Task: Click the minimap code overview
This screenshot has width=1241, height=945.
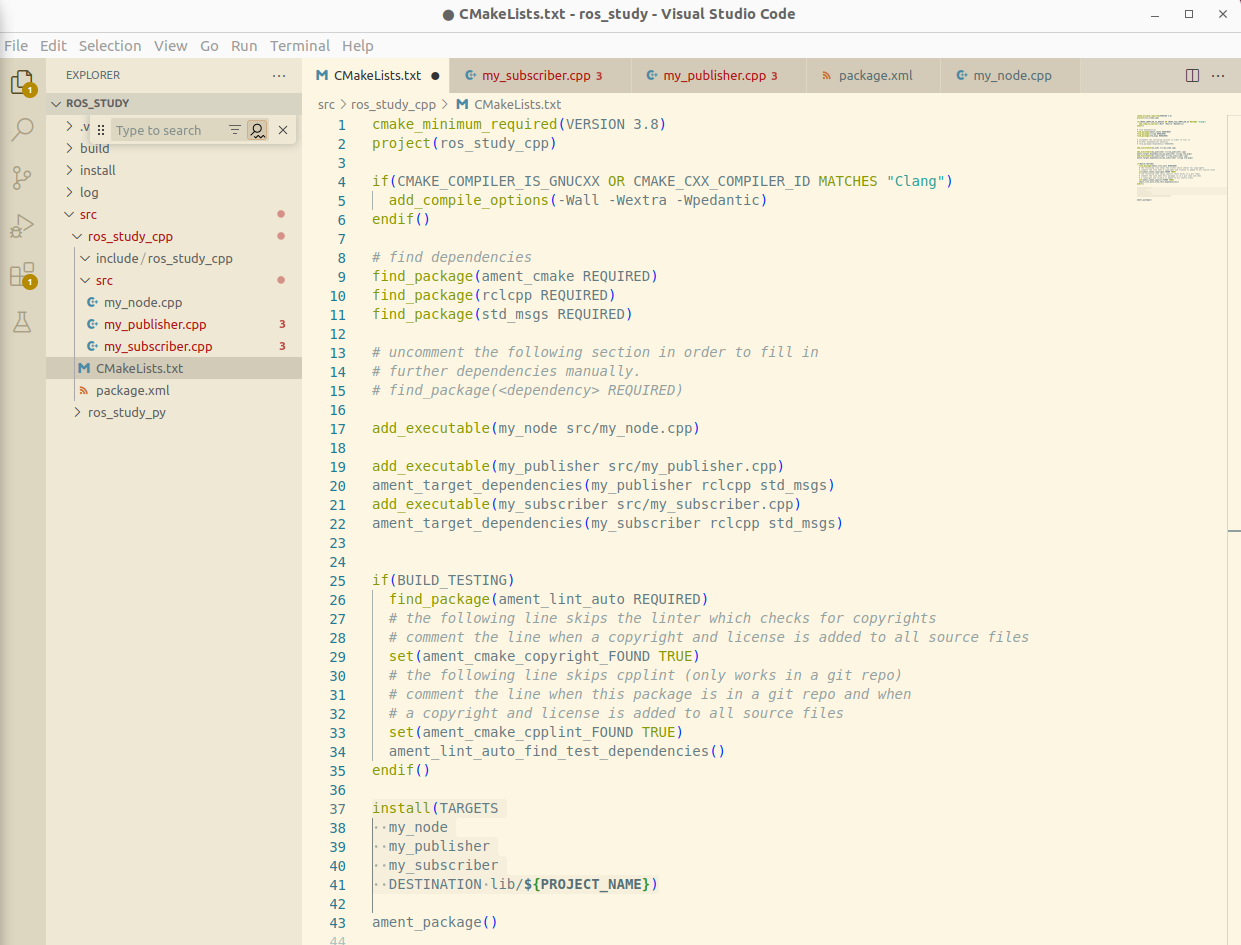Action: (x=1180, y=160)
